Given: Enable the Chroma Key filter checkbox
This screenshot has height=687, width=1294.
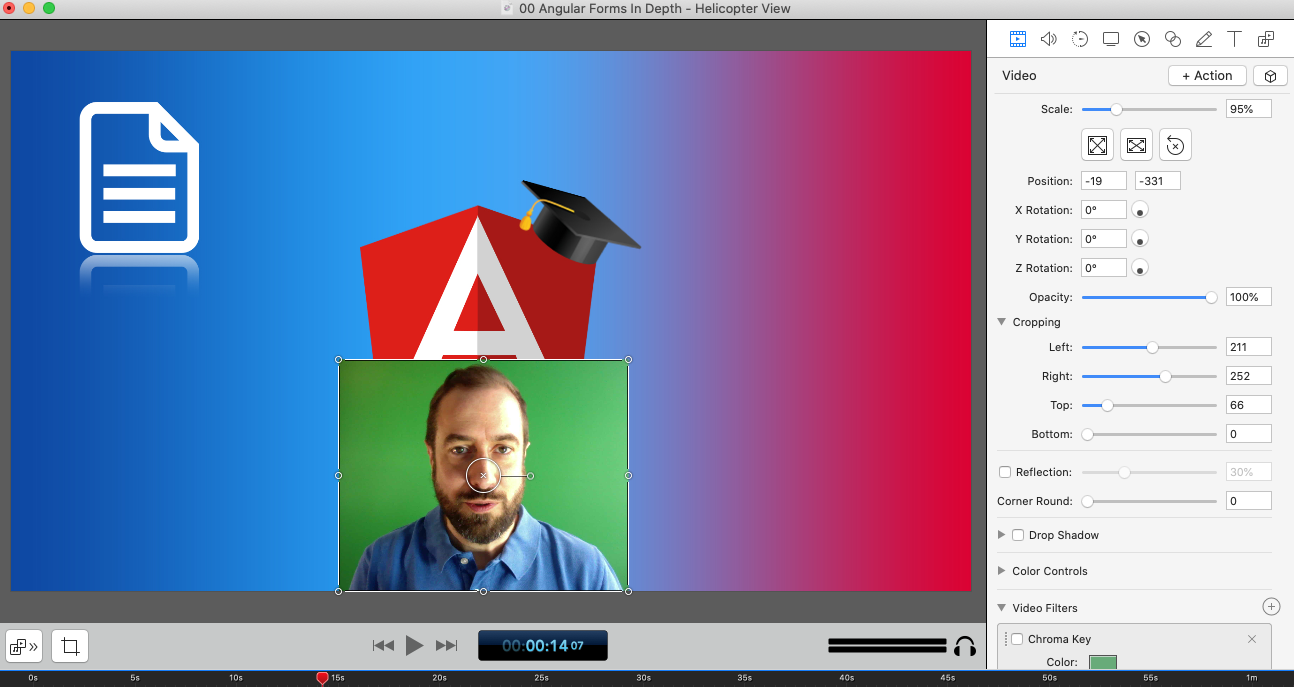Looking at the screenshot, I should [1017, 639].
